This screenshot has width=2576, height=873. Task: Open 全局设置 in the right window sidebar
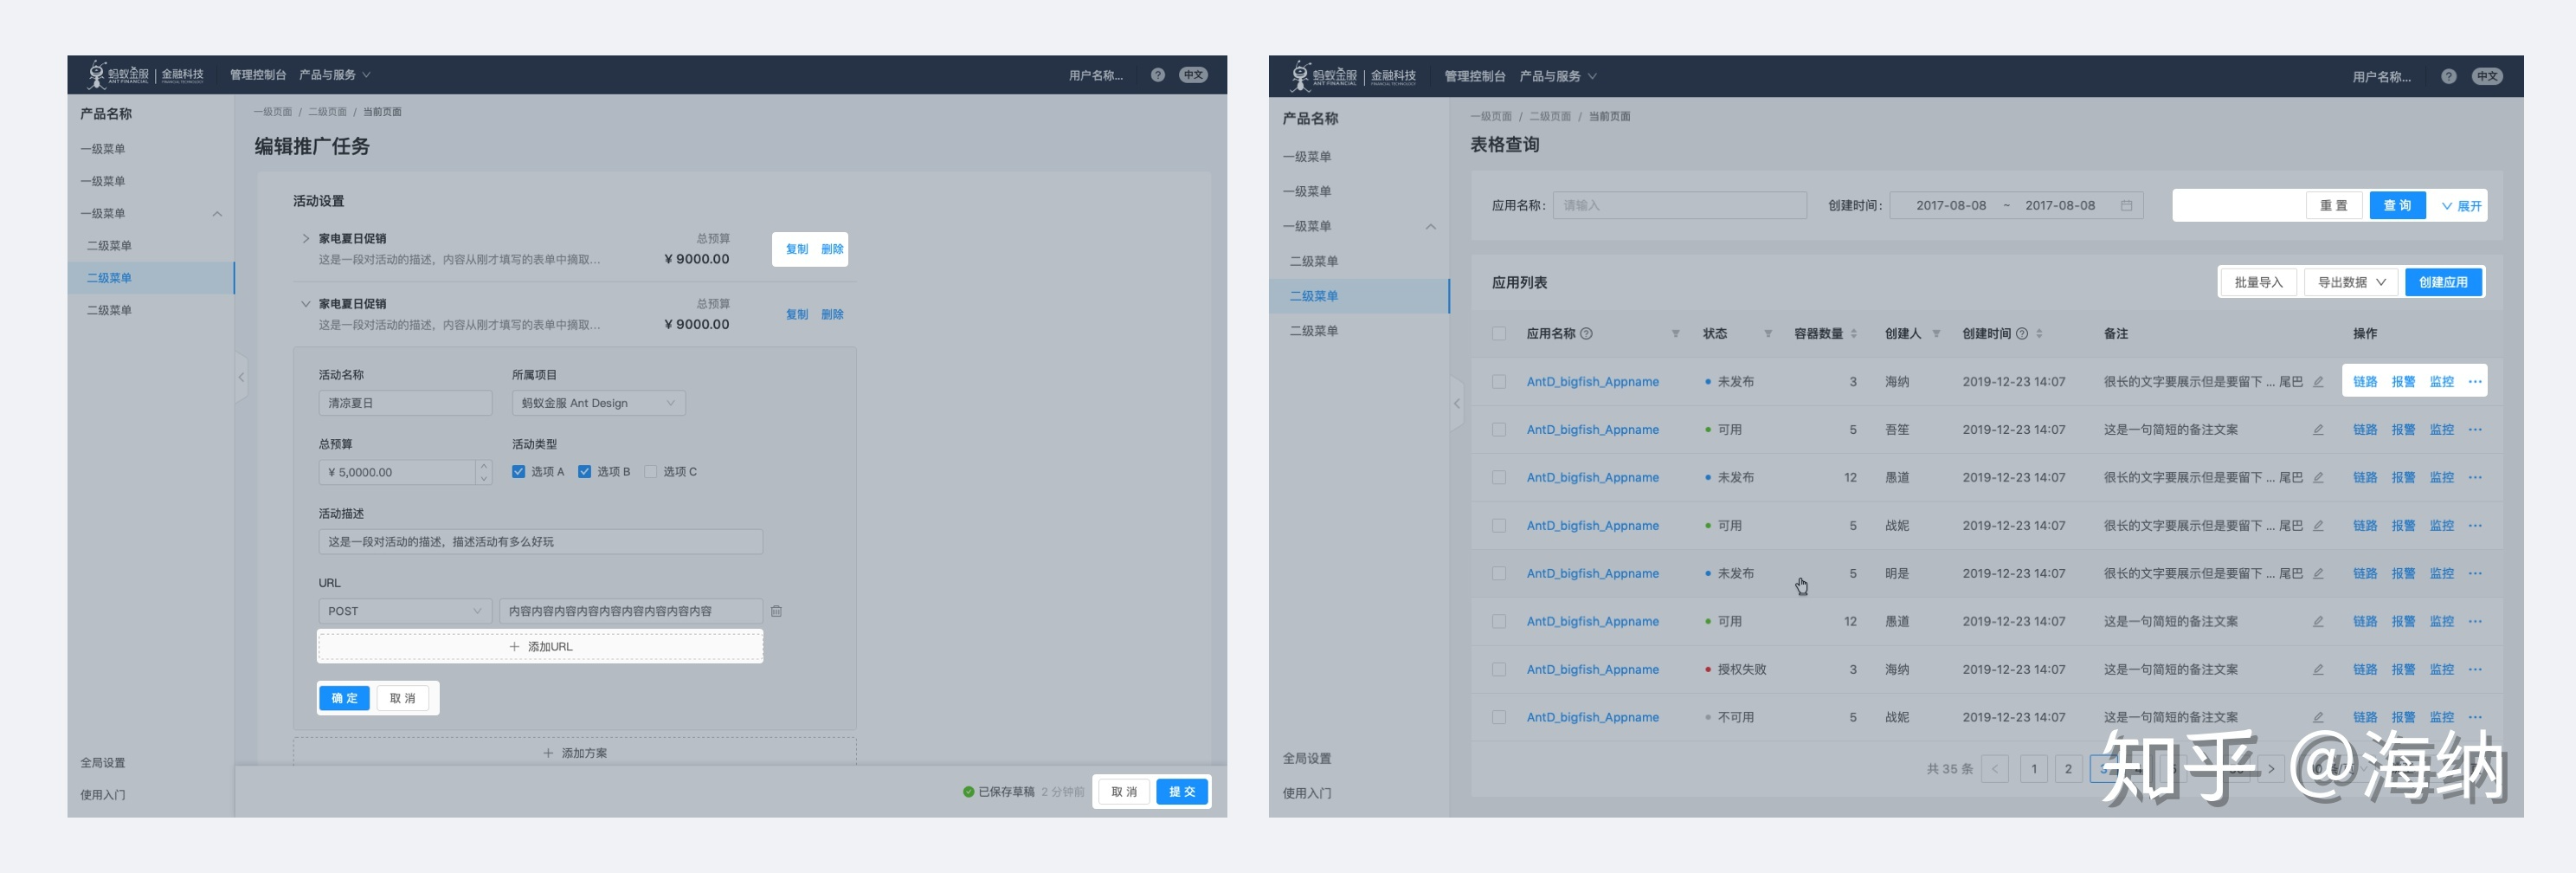click(1307, 759)
